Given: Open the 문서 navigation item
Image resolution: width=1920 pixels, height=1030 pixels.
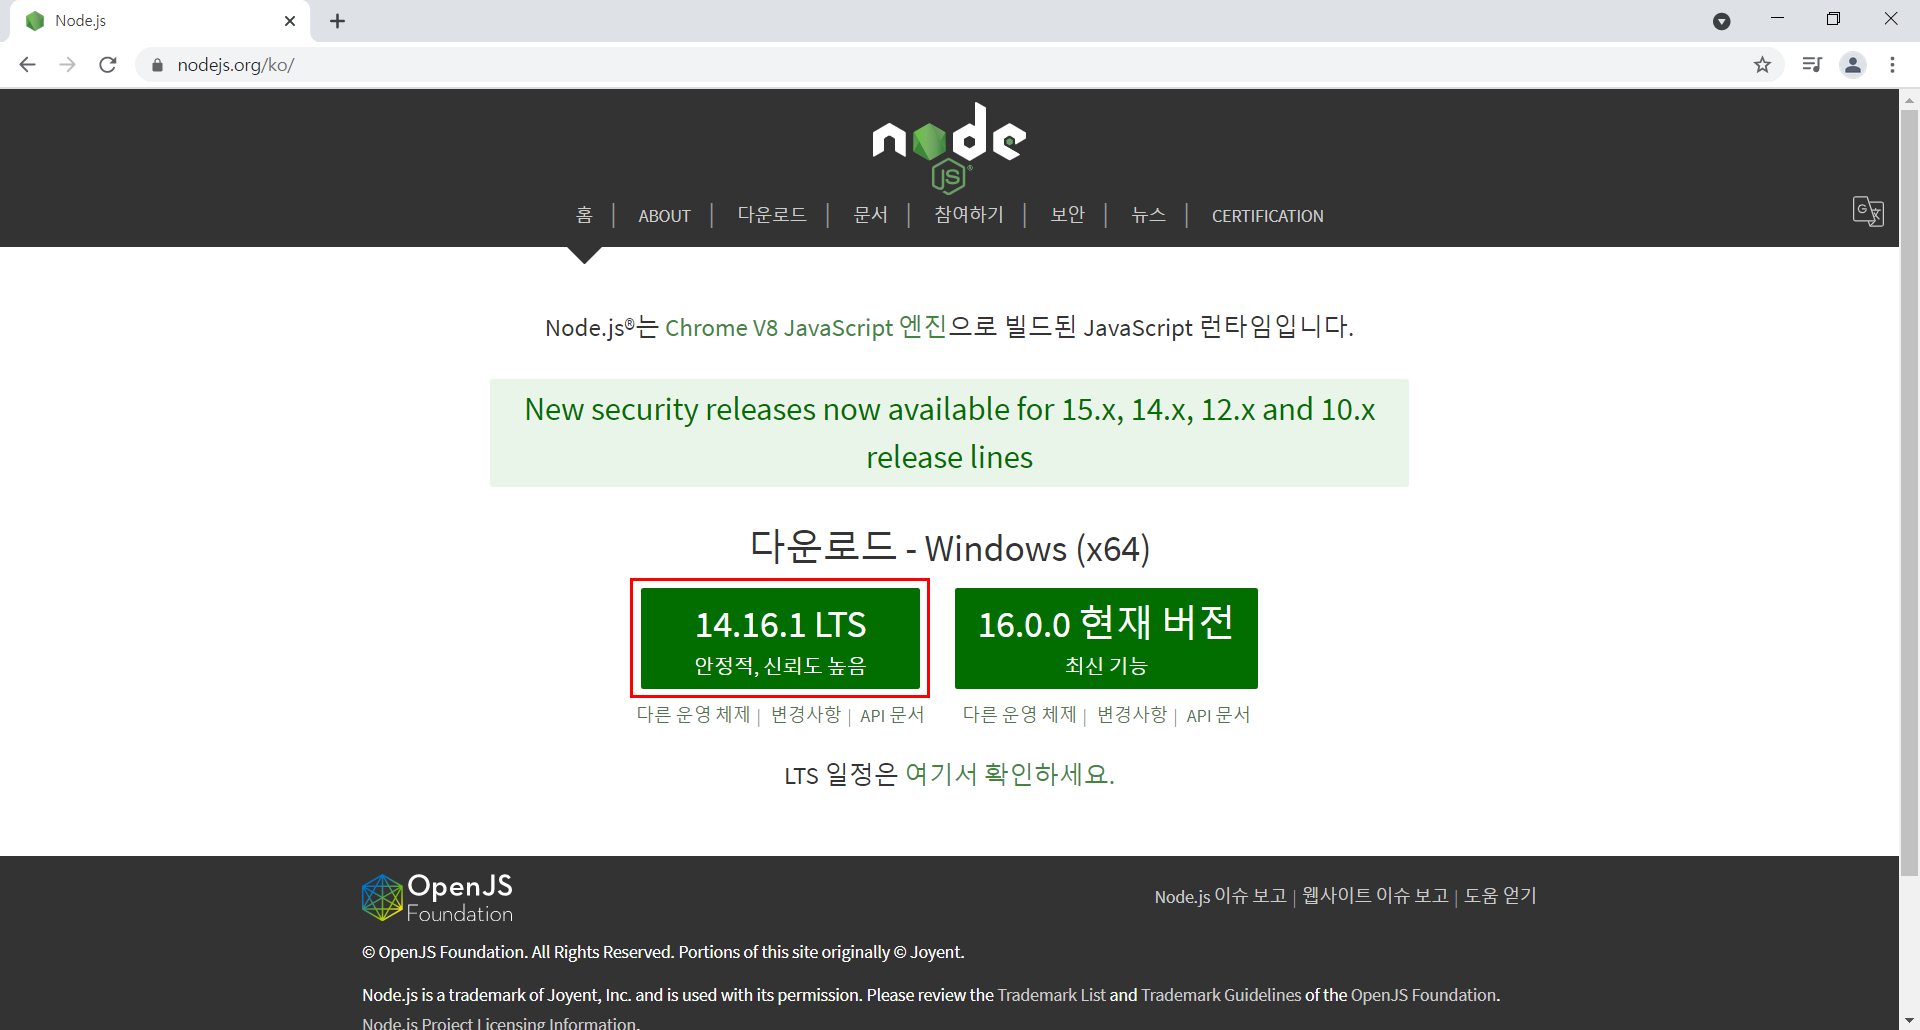Looking at the screenshot, I should click(x=870, y=215).
